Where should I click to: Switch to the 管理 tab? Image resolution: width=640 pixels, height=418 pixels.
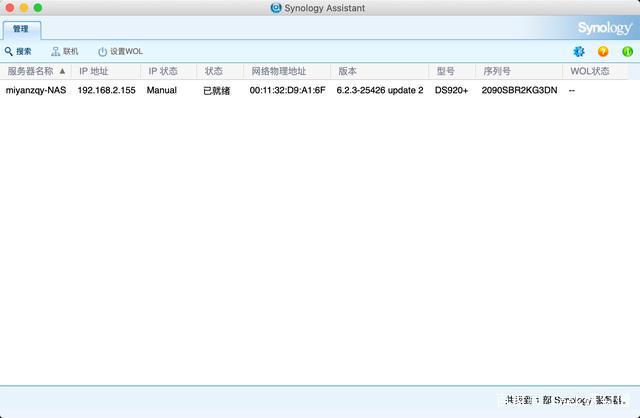[x=21, y=29]
